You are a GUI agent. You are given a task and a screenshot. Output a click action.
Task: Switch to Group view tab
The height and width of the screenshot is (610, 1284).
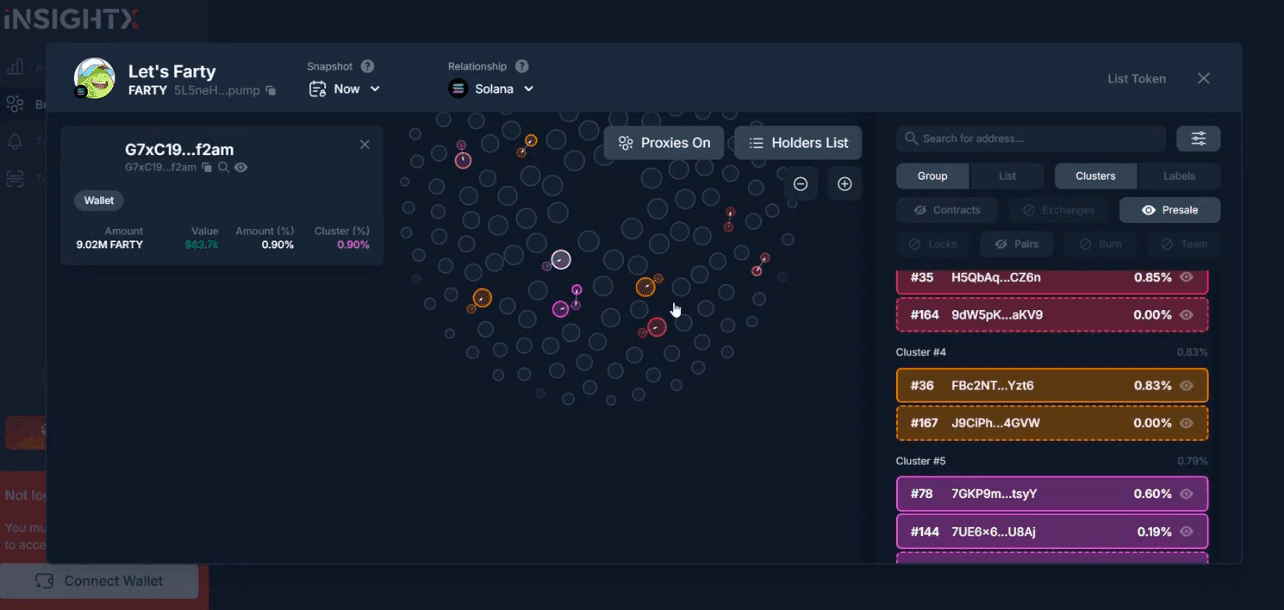[933, 176]
